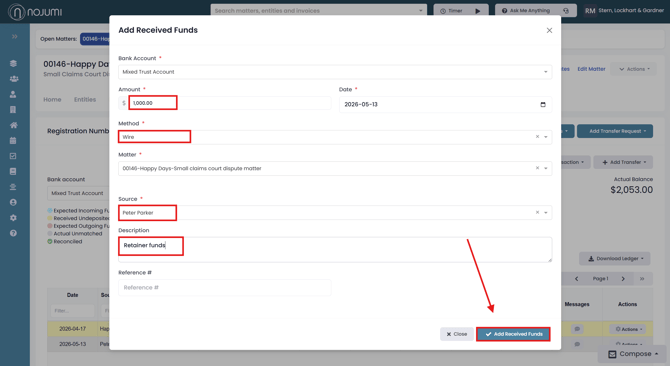Open the Mixed Trust Account selector behind dialog

(x=78, y=193)
